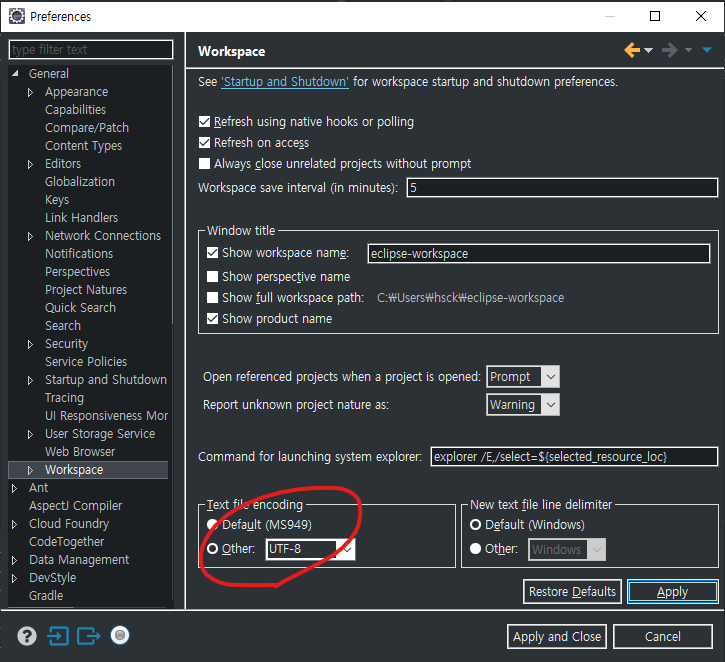Expand the Ant tree node
The height and width of the screenshot is (662, 725).
(14, 488)
